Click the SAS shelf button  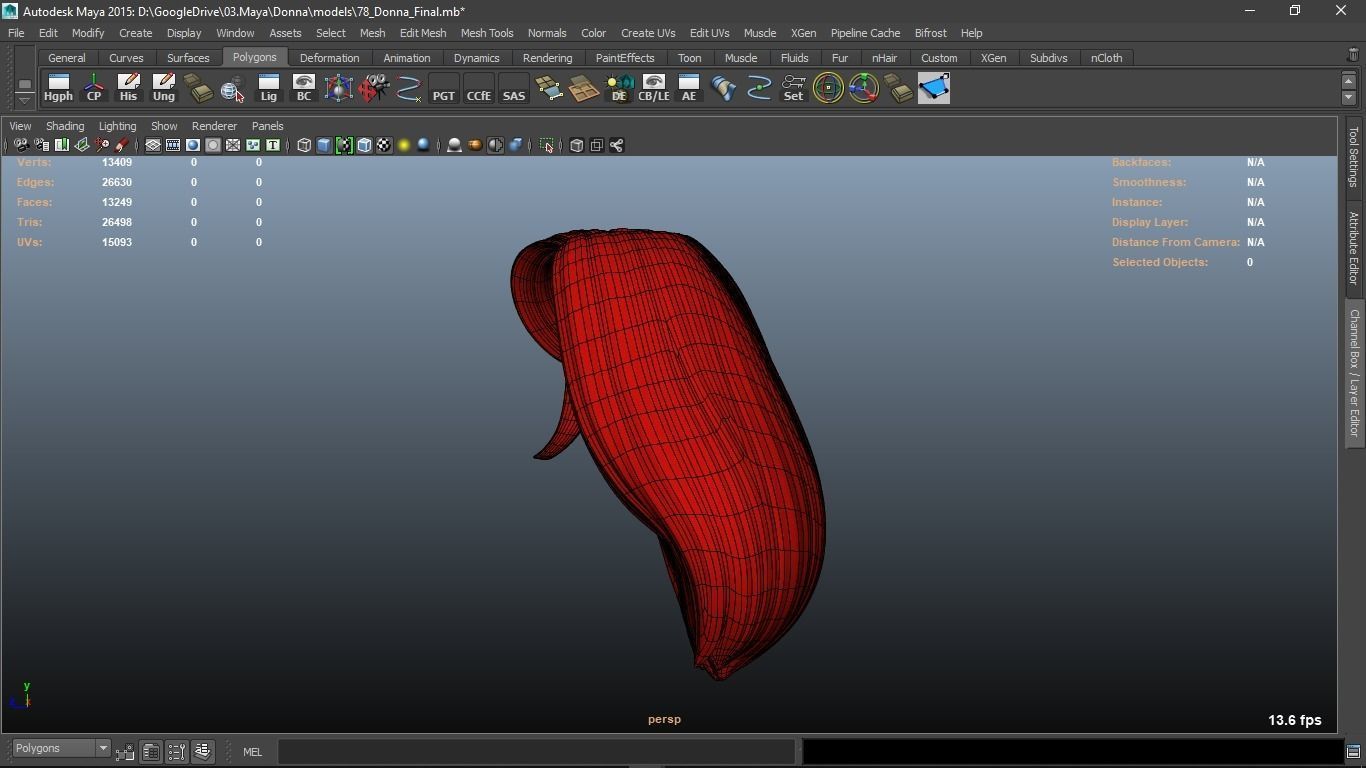click(x=513, y=88)
